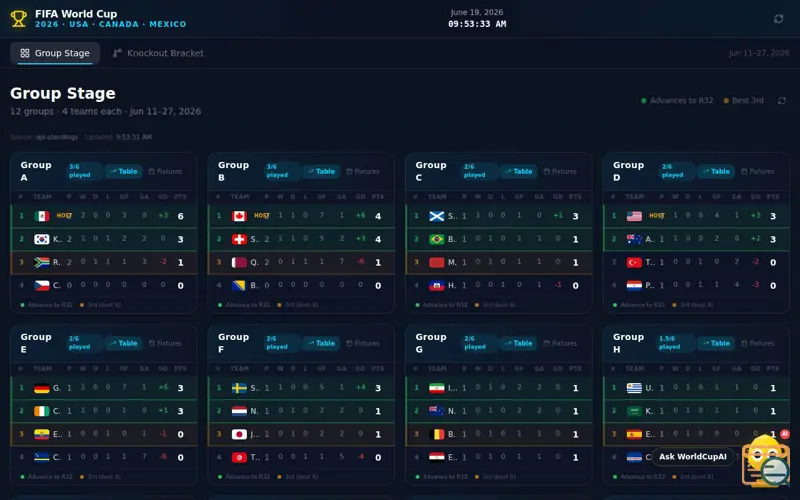
Task: Click Tunisia flag in Group F
Action: tap(239, 458)
